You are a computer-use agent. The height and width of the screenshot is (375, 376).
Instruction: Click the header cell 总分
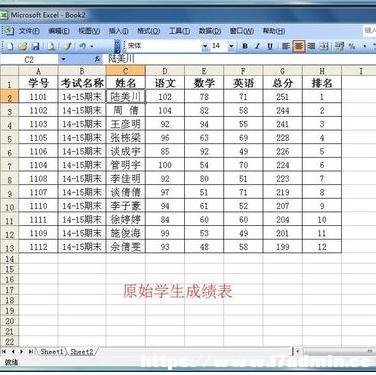coord(283,83)
